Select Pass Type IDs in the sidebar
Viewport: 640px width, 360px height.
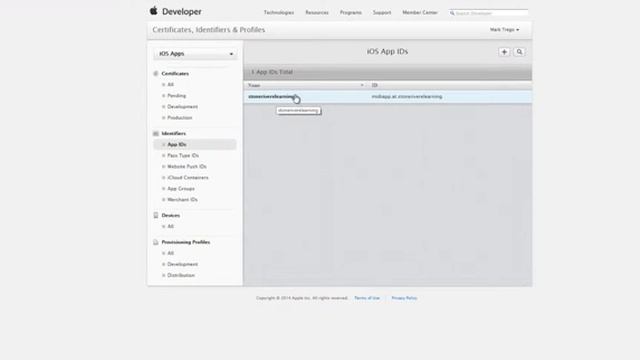pos(183,156)
